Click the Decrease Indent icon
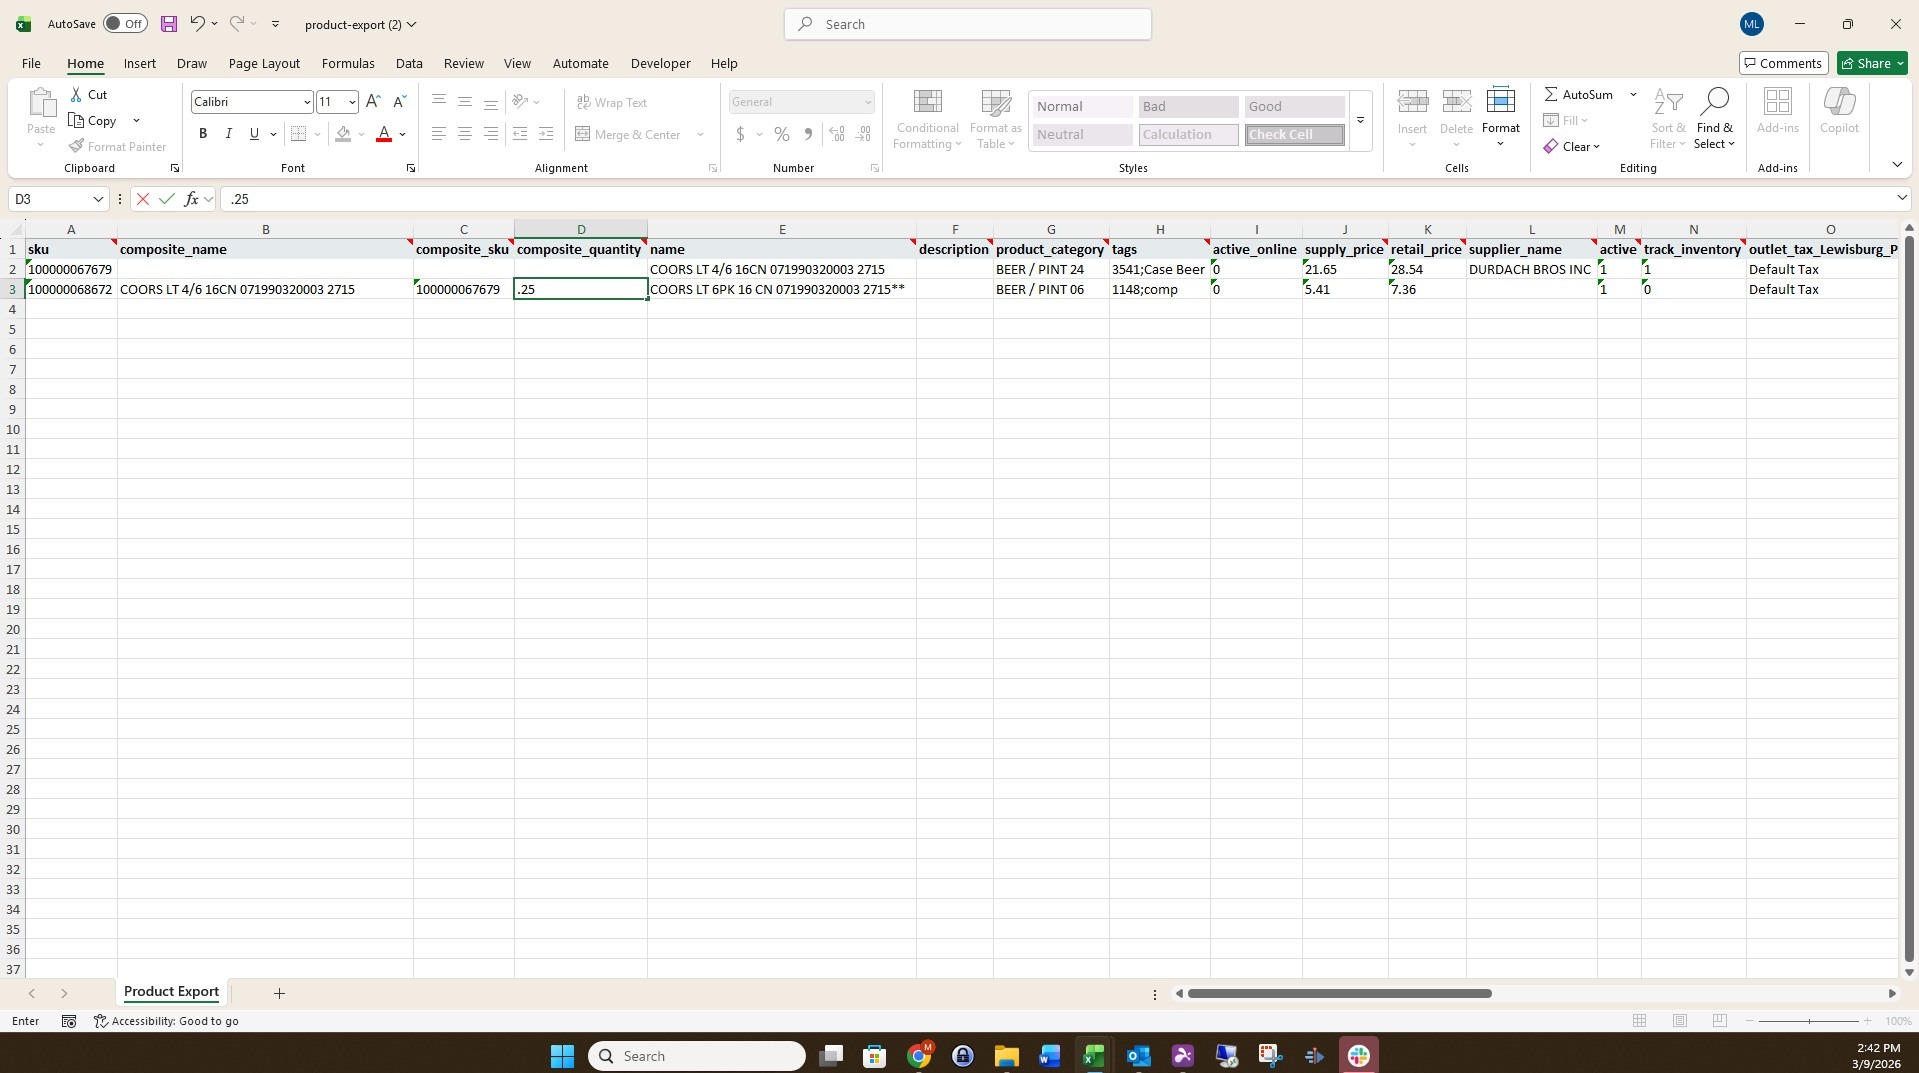The image size is (1919, 1073). [x=520, y=134]
